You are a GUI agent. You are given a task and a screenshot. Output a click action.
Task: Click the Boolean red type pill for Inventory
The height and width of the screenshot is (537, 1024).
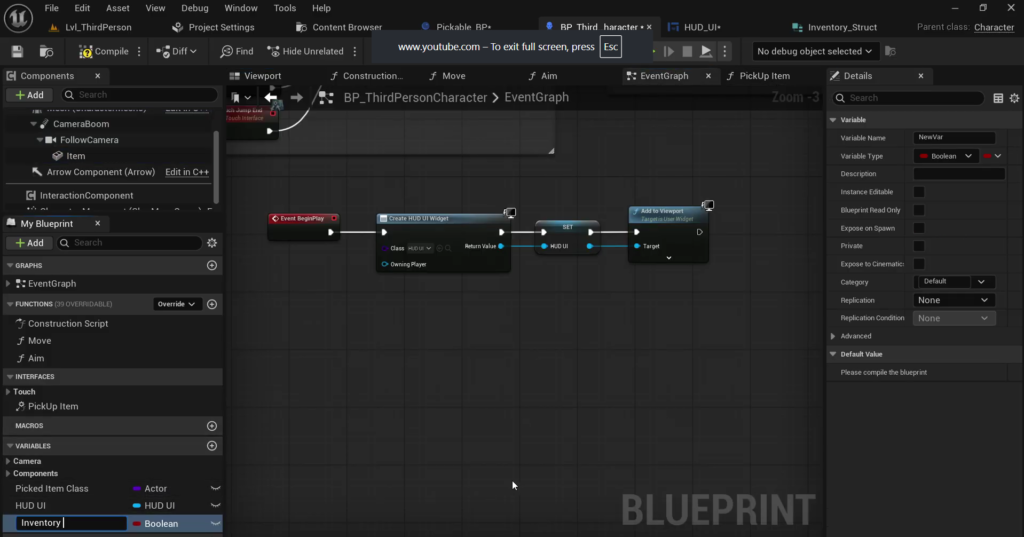pyautogui.click(x=136, y=524)
